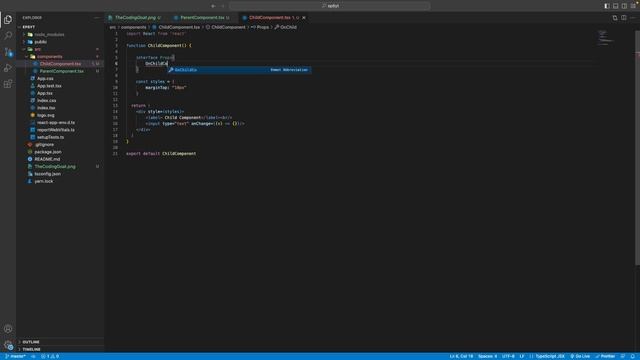Toggle bottom panel layout icon in title bar

click(x=616, y=6)
